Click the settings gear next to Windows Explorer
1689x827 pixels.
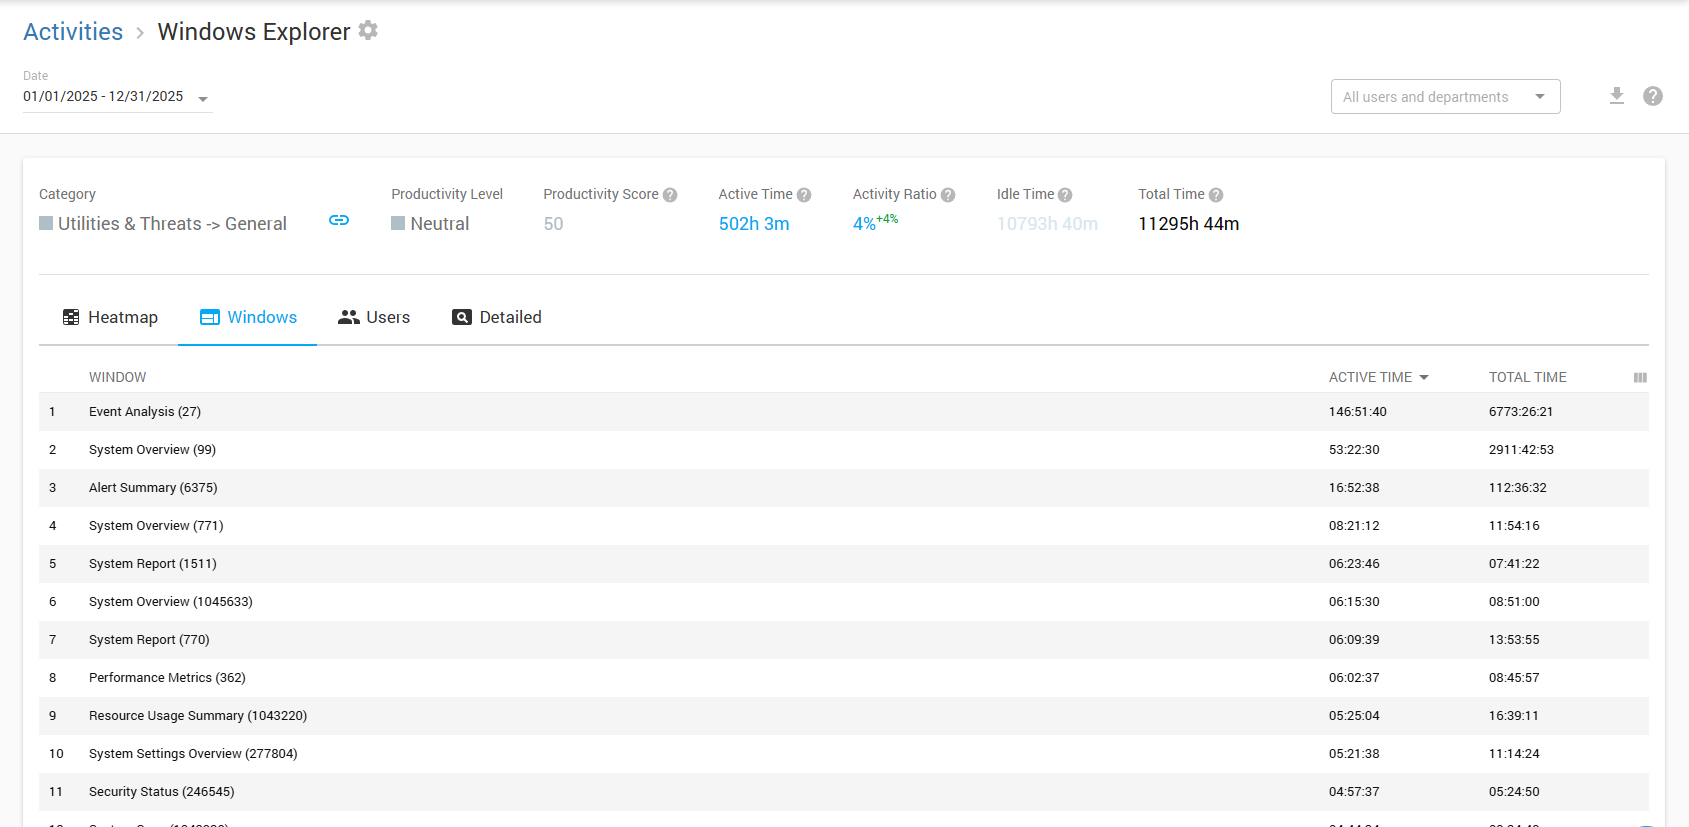368,31
